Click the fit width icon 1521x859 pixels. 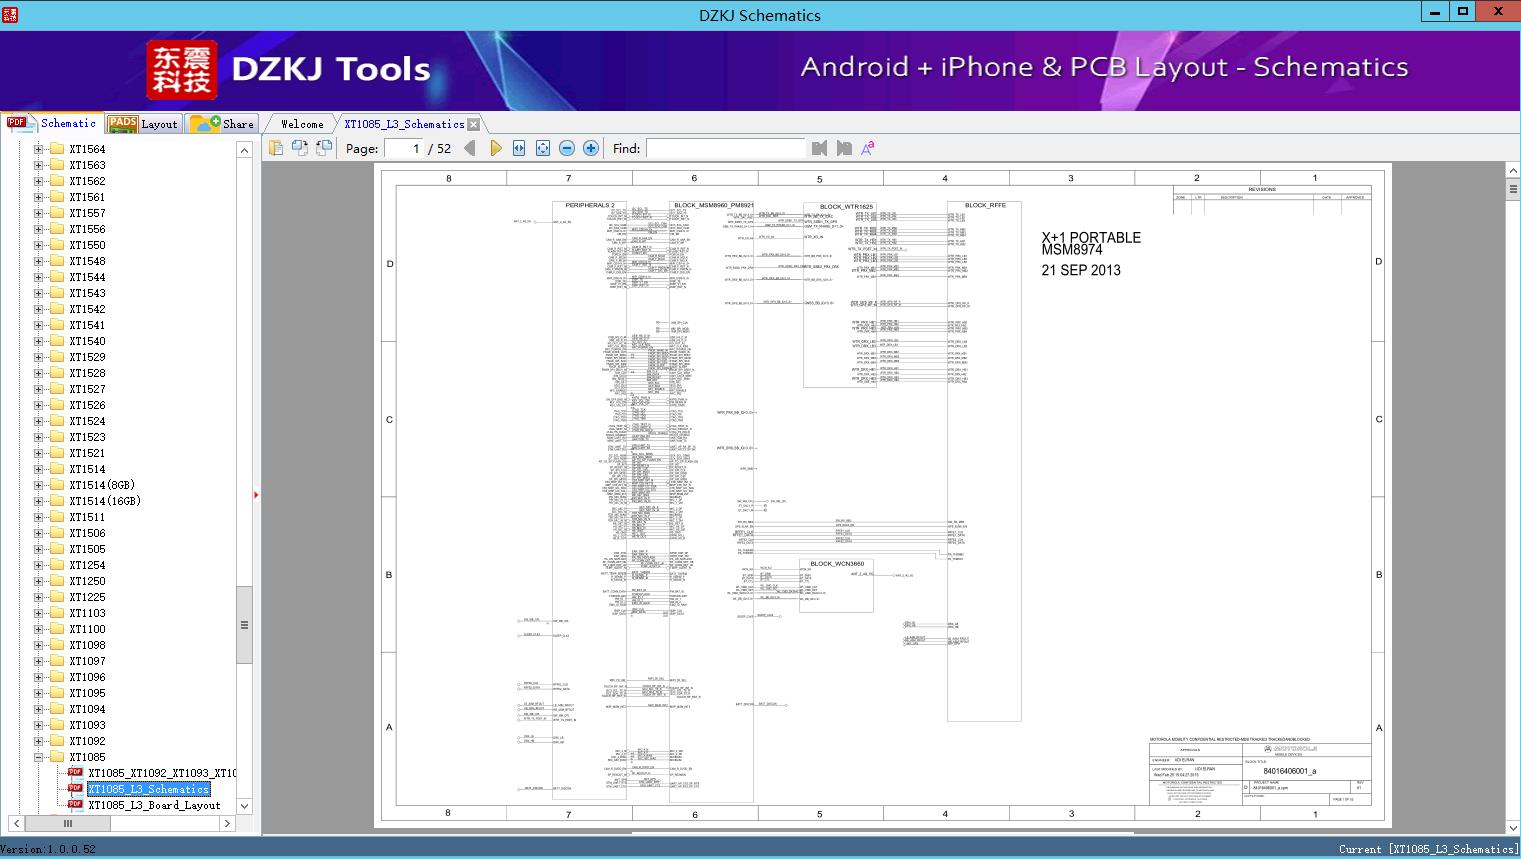[x=519, y=148]
